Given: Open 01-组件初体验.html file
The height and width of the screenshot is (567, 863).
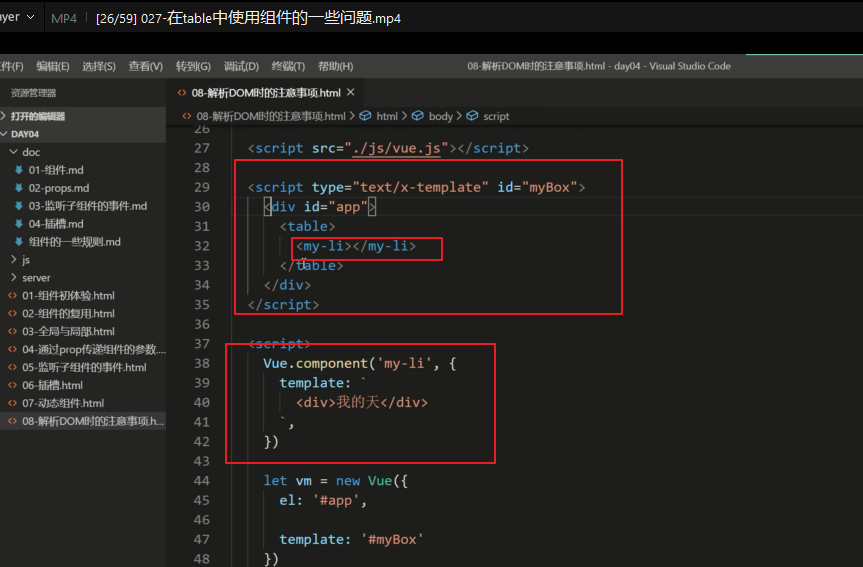Looking at the screenshot, I should [x=68, y=296].
